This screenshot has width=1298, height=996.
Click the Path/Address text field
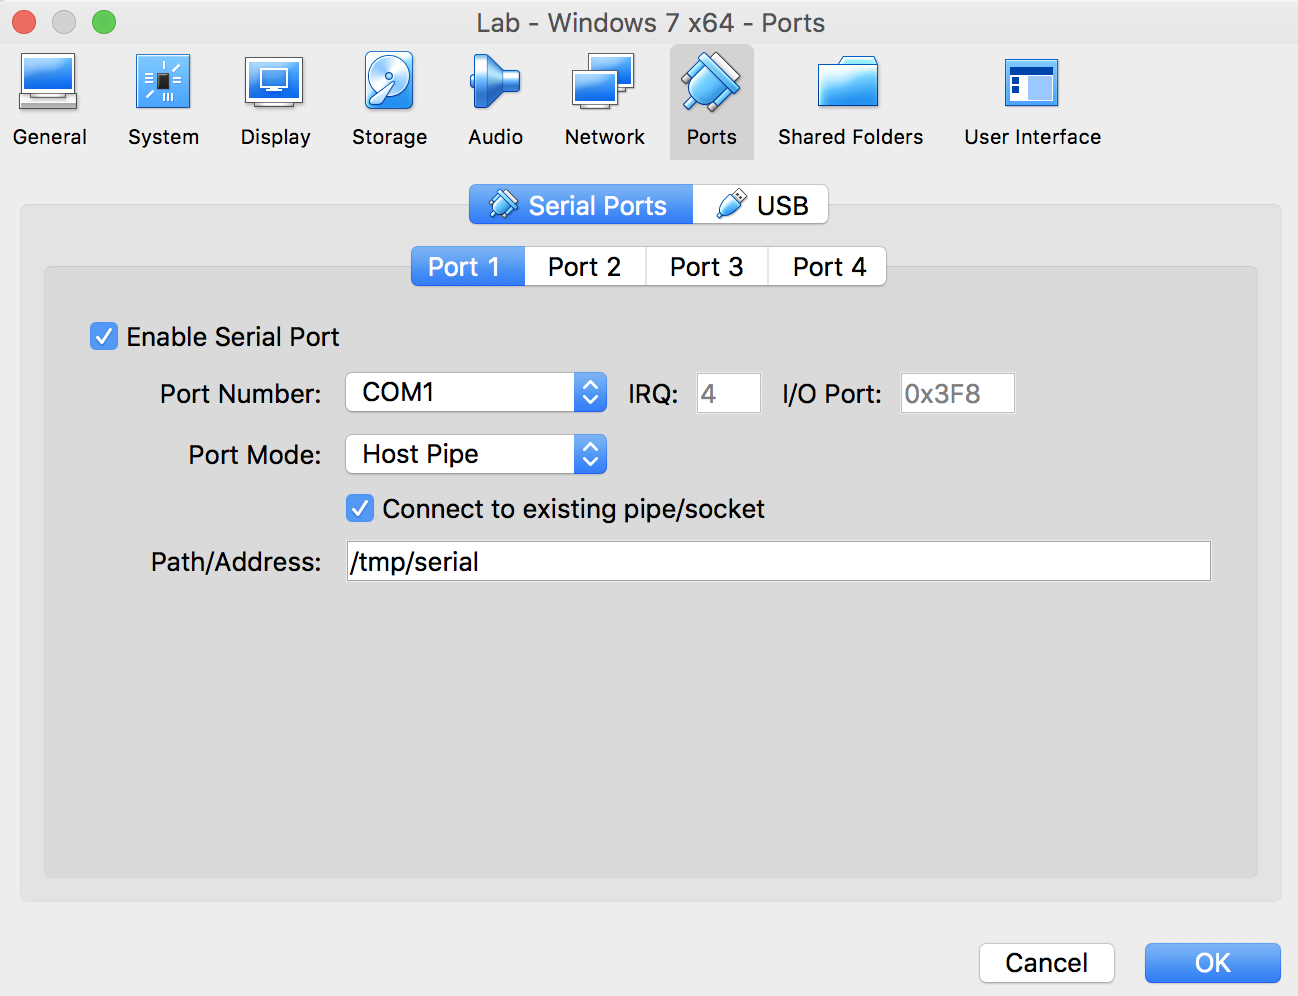[x=778, y=562]
